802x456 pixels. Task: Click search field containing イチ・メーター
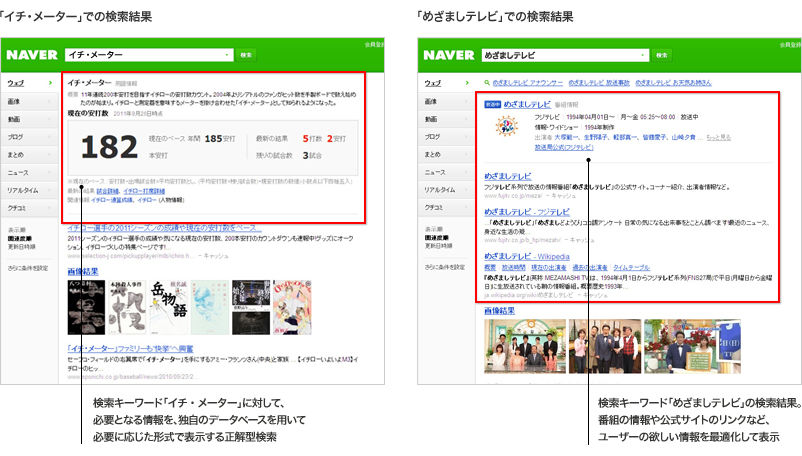pos(149,55)
